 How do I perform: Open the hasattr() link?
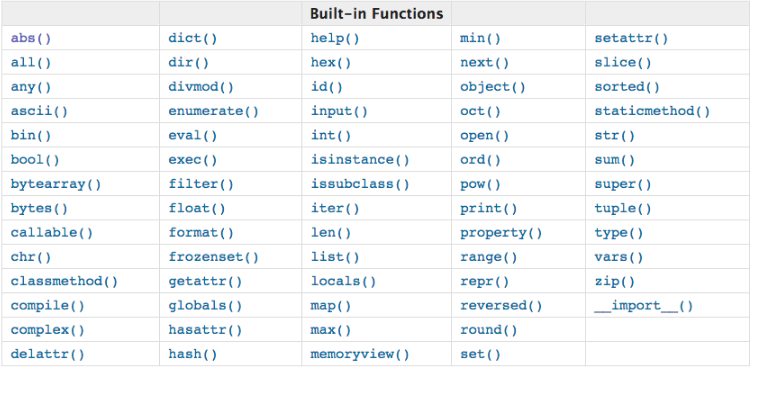tap(205, 330)
